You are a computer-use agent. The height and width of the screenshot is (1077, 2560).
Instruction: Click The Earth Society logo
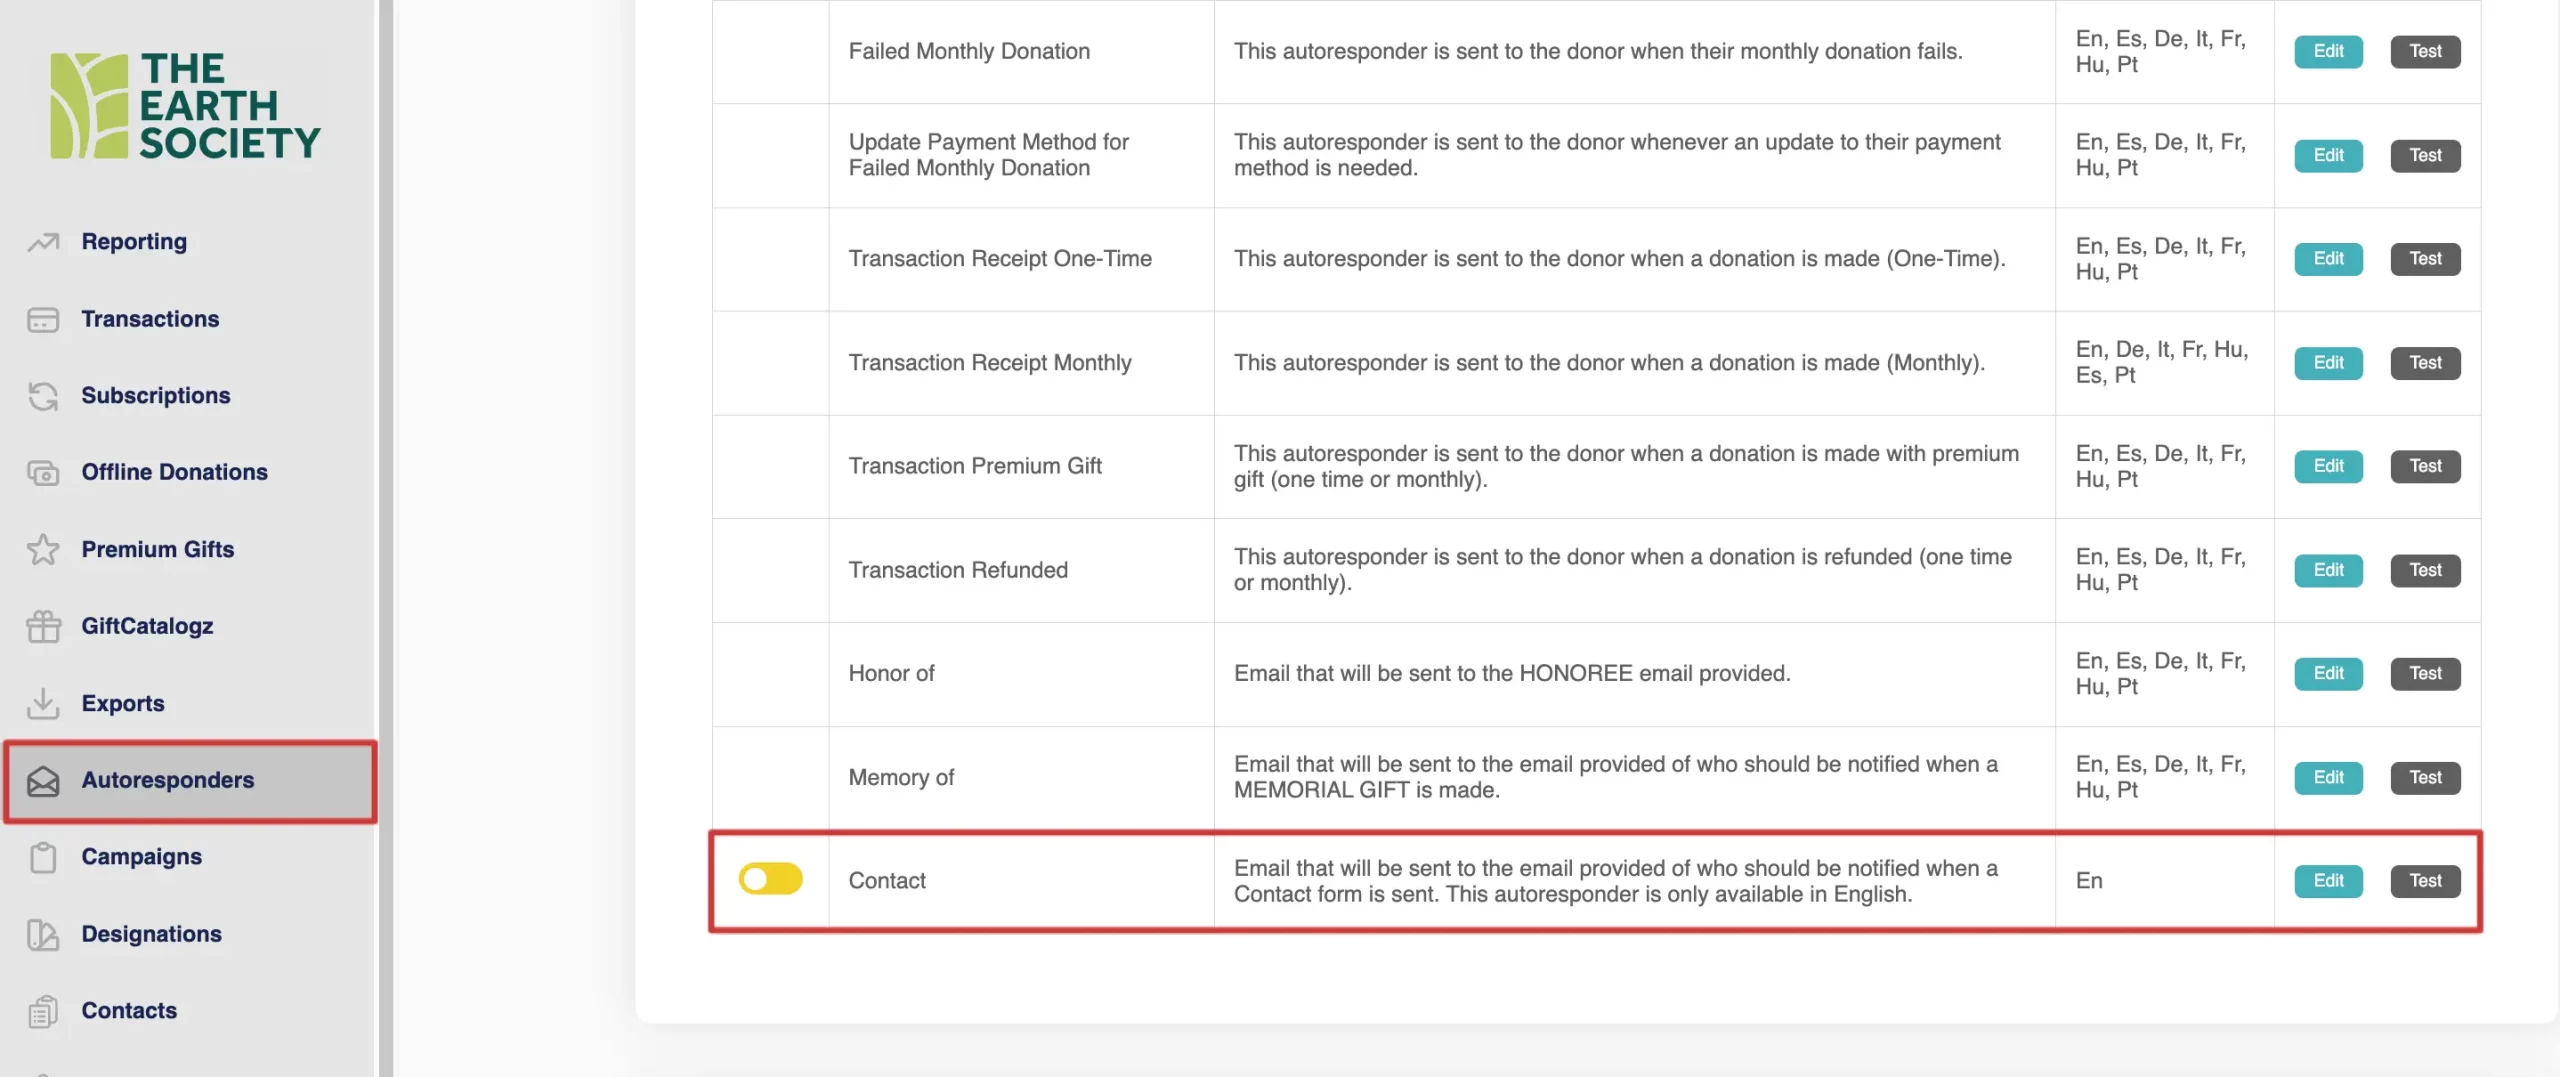click(186, 106)
